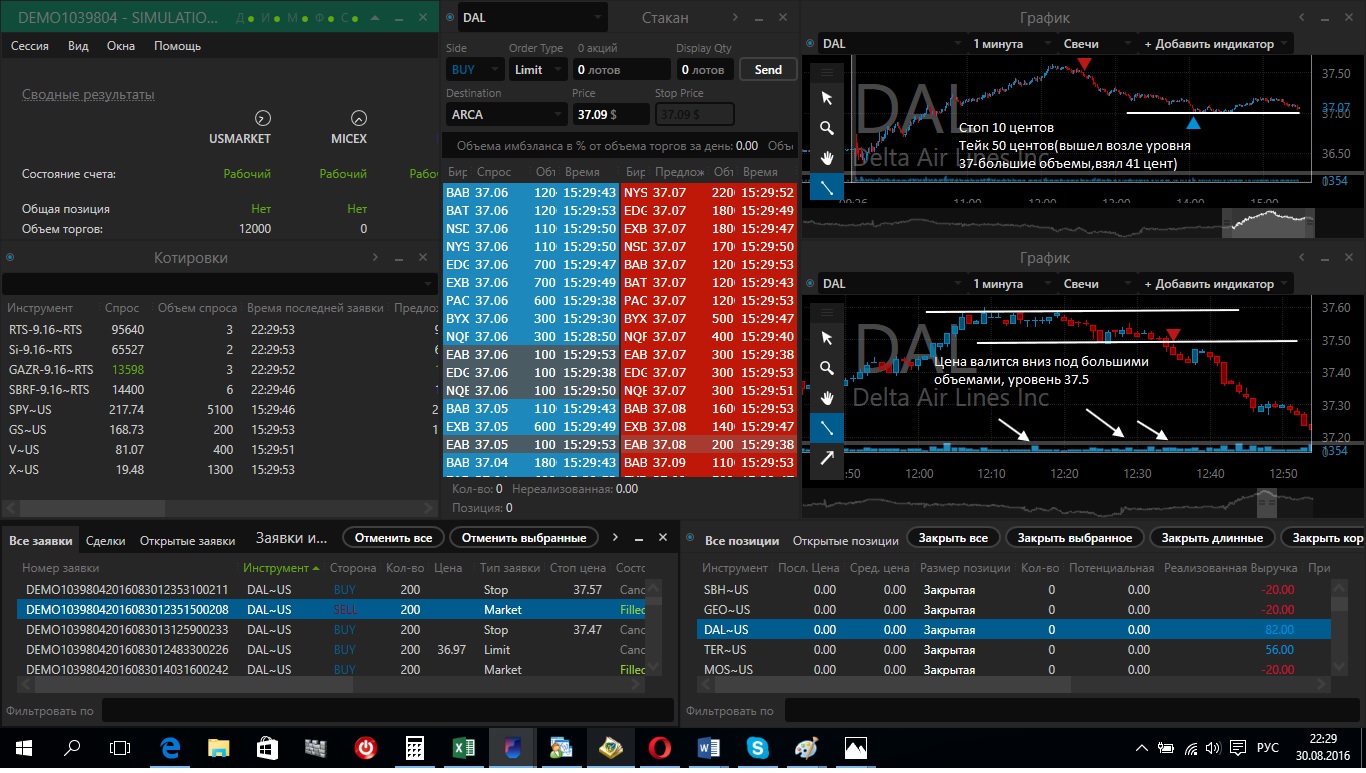Open Windows Store from taskbar
Image resolution: width=1366 pixels, height=773 pixels.
coord(267,748)
